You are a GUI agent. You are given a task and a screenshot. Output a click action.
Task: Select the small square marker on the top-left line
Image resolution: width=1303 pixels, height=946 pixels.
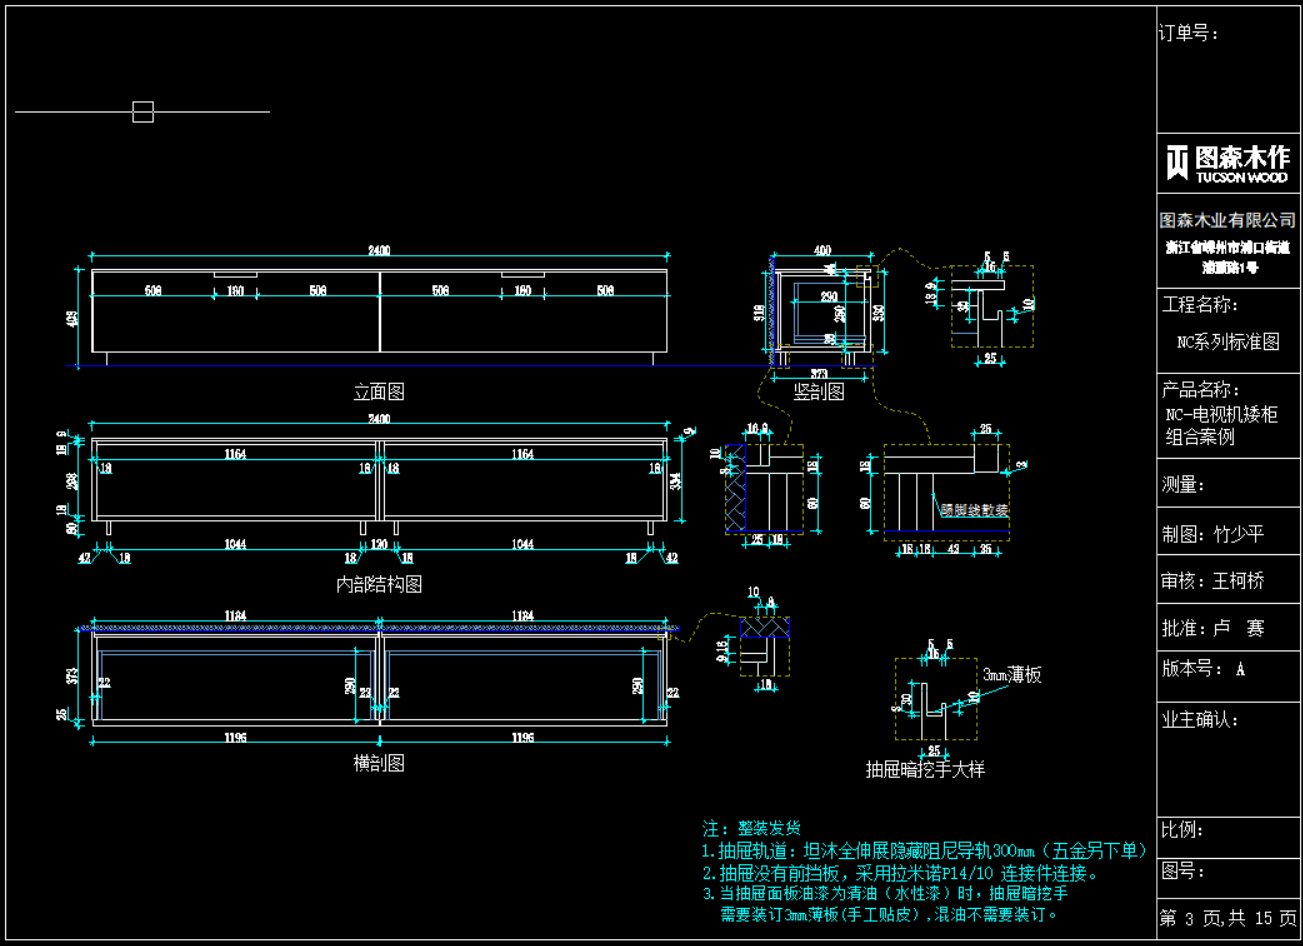tap(143, 112)
